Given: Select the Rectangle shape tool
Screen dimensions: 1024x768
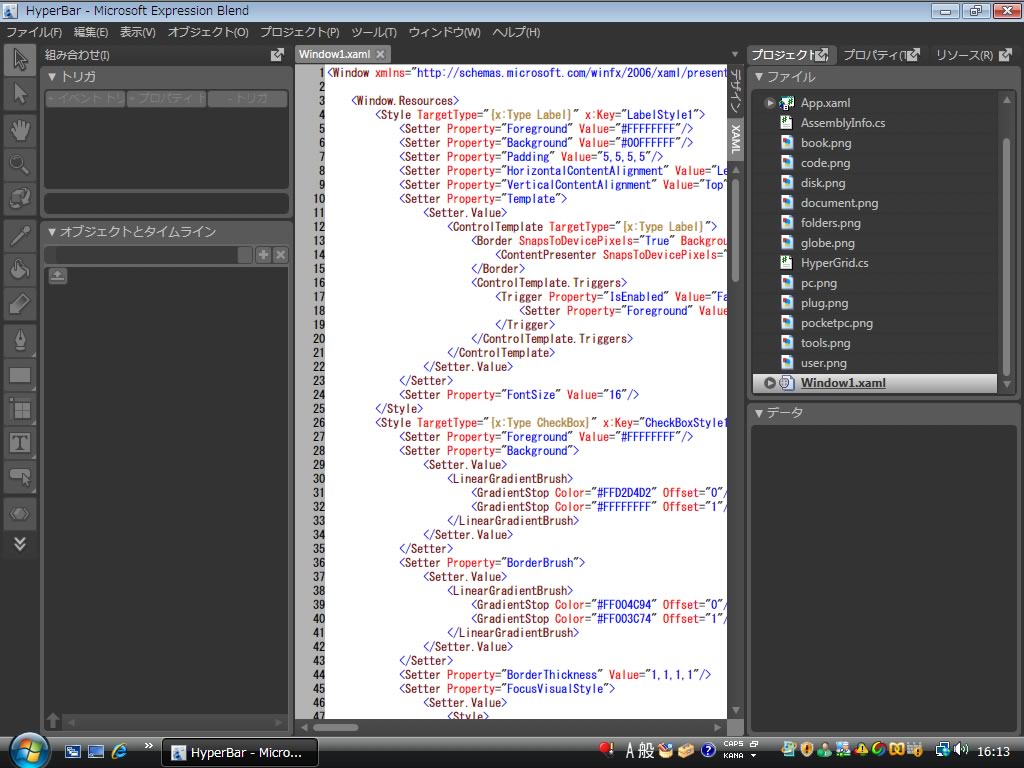Looking at the screenshot, I should (x=20, y=375).
